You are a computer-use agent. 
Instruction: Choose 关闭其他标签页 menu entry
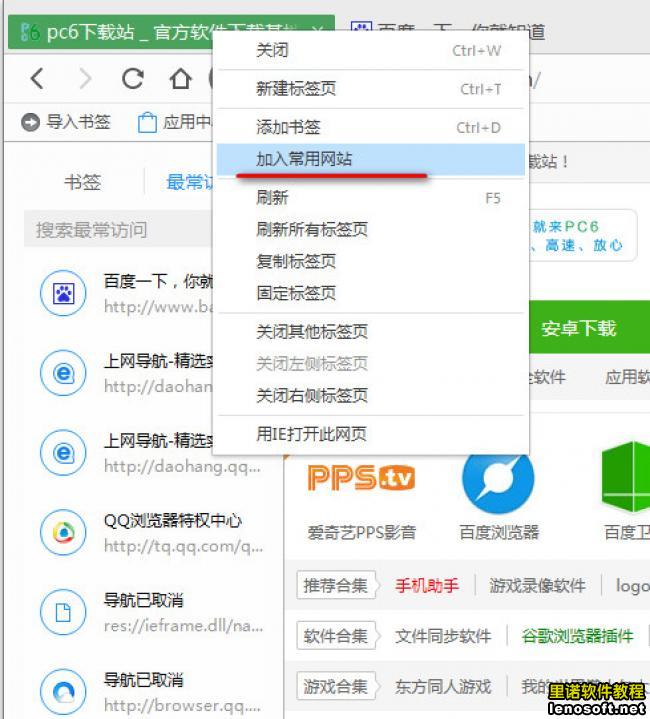pyautogui.click(x=370, y=332)
